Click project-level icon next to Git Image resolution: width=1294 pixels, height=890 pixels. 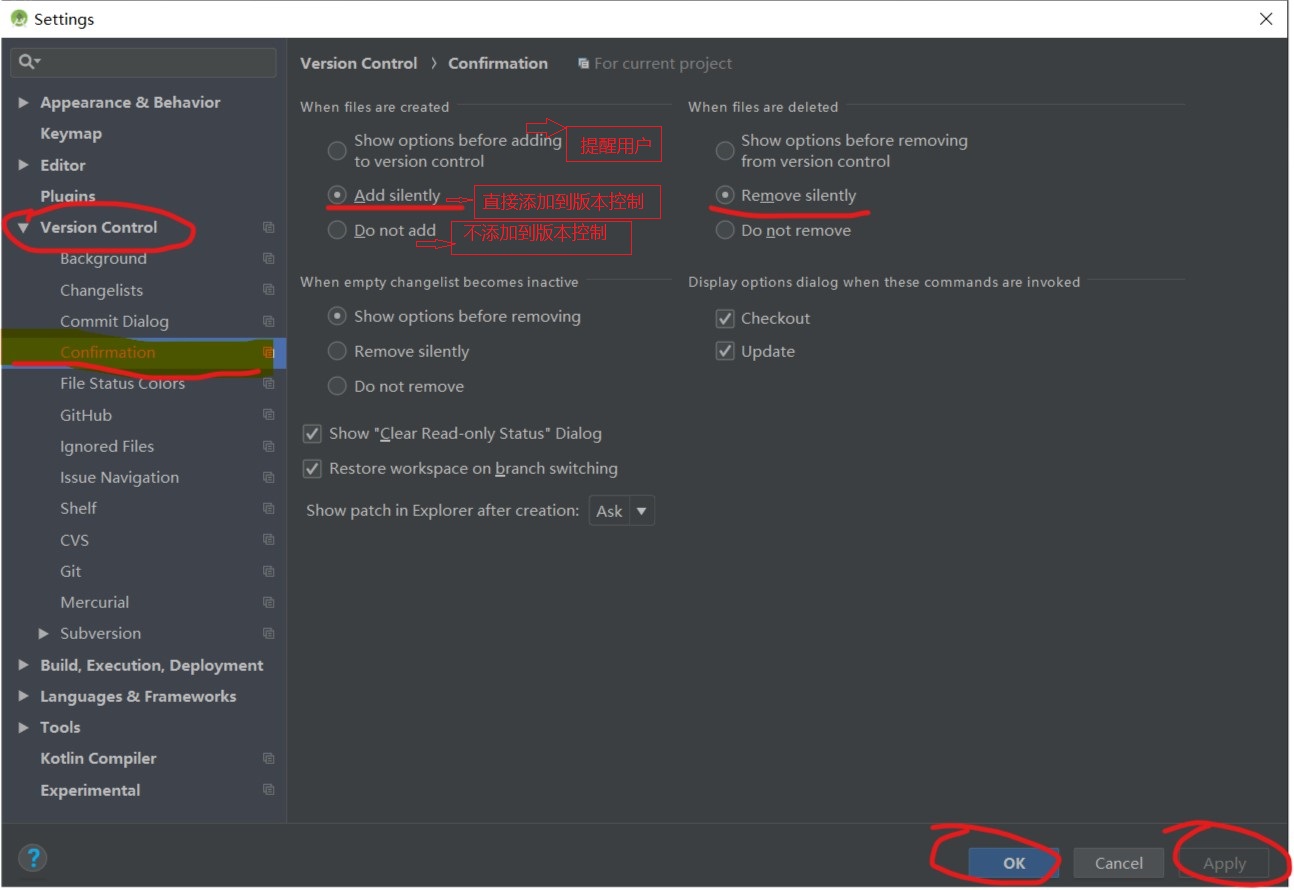point(268,571)
